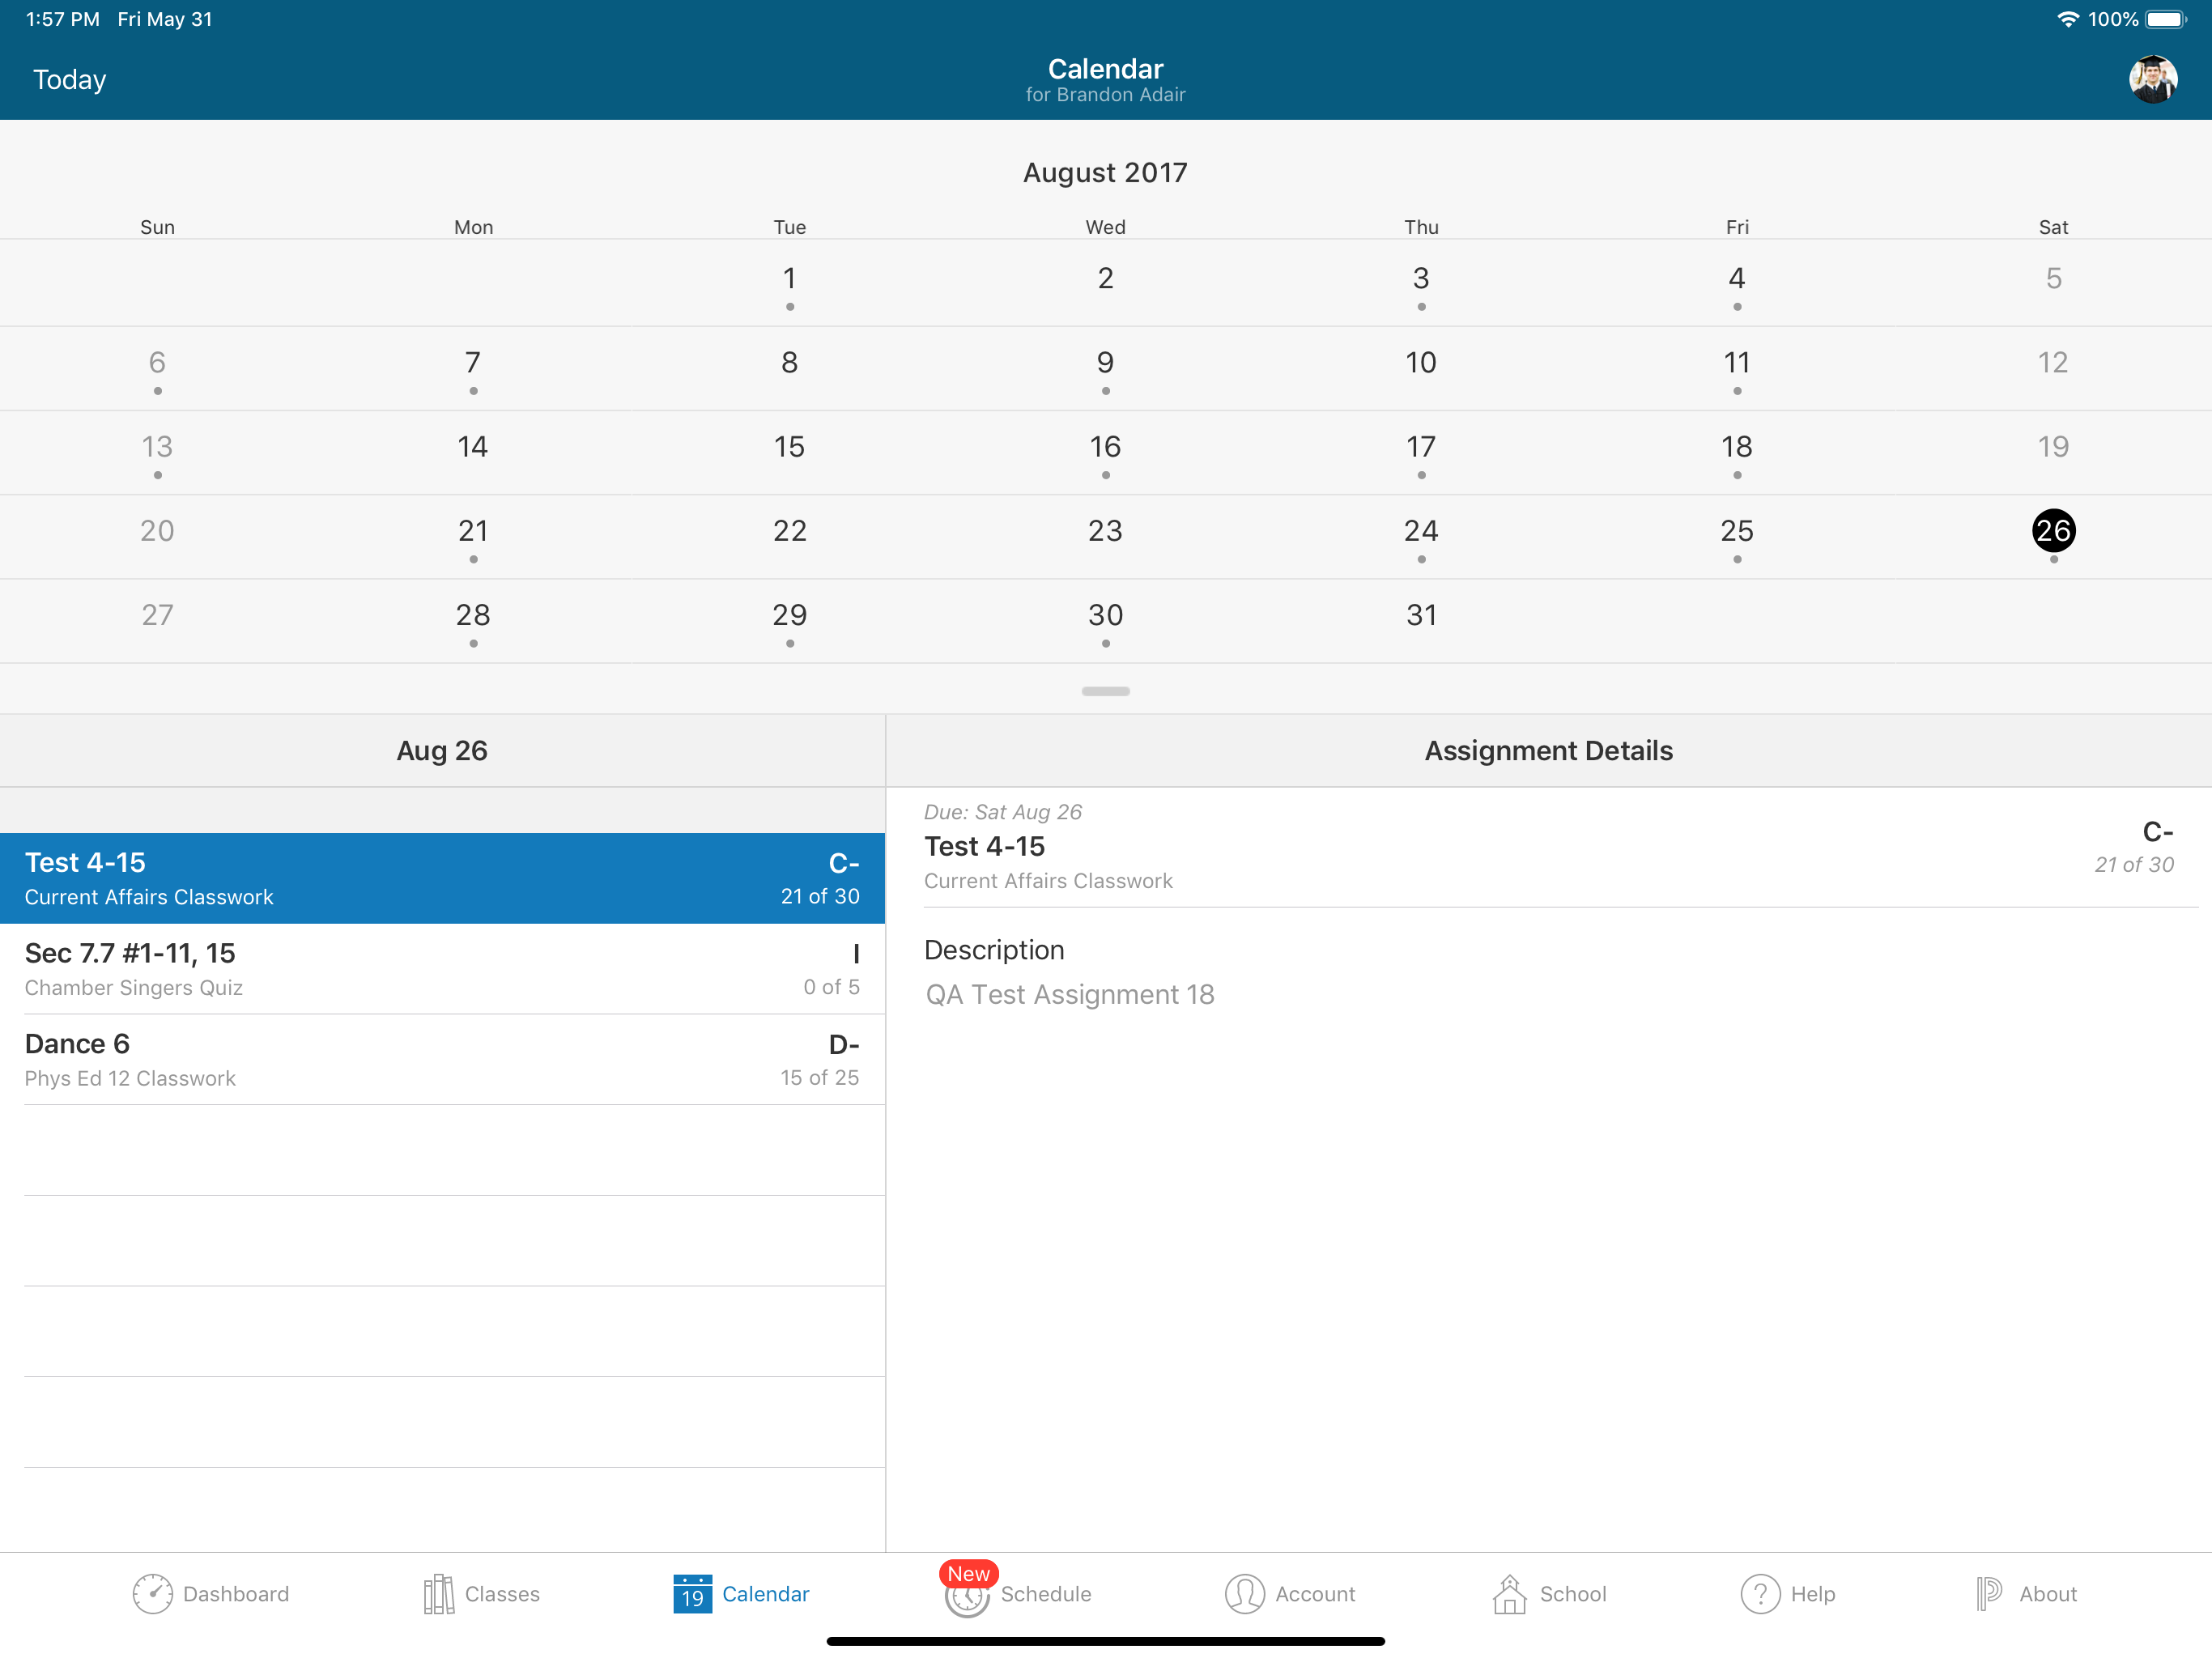Switch to the Dashboard tab

pyautogui.click(x=210, y=1594)
